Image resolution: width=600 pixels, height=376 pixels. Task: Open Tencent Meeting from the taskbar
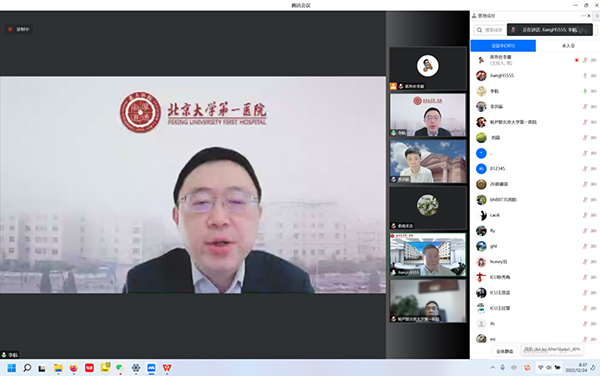(x=151, y=368)
